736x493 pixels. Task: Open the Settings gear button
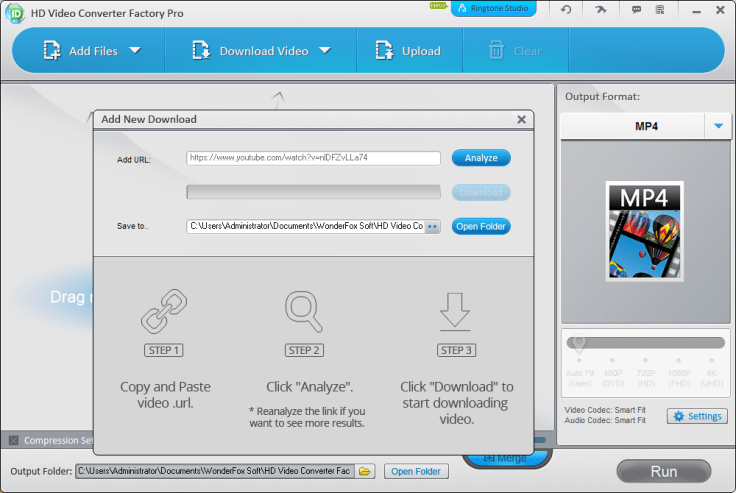[x=697, y=416]
